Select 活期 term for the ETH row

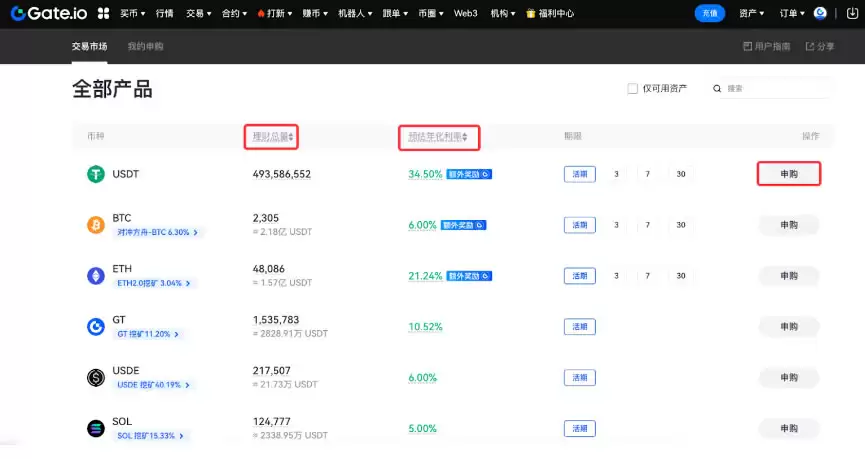click(x=579, y=276)
